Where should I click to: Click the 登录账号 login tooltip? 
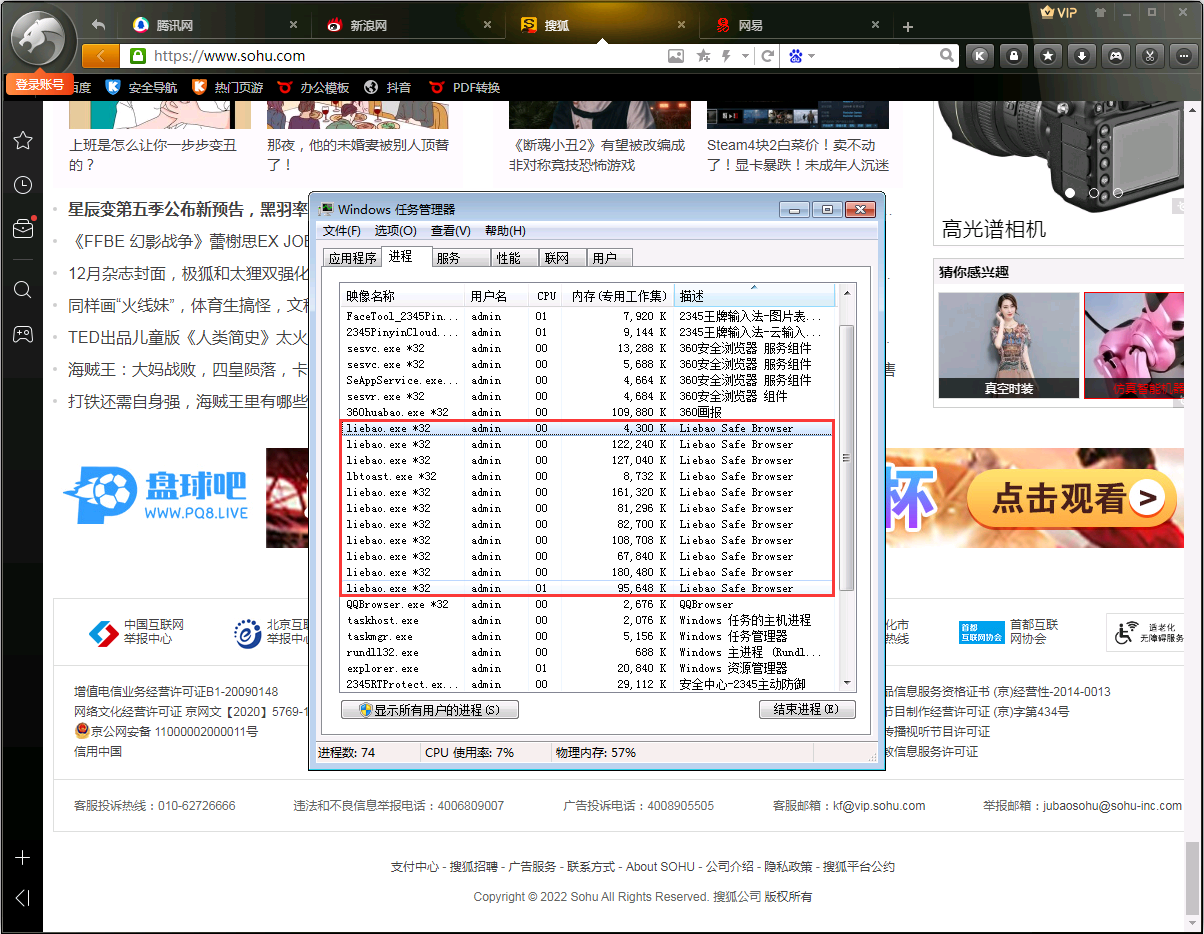(x=40, y=85)
